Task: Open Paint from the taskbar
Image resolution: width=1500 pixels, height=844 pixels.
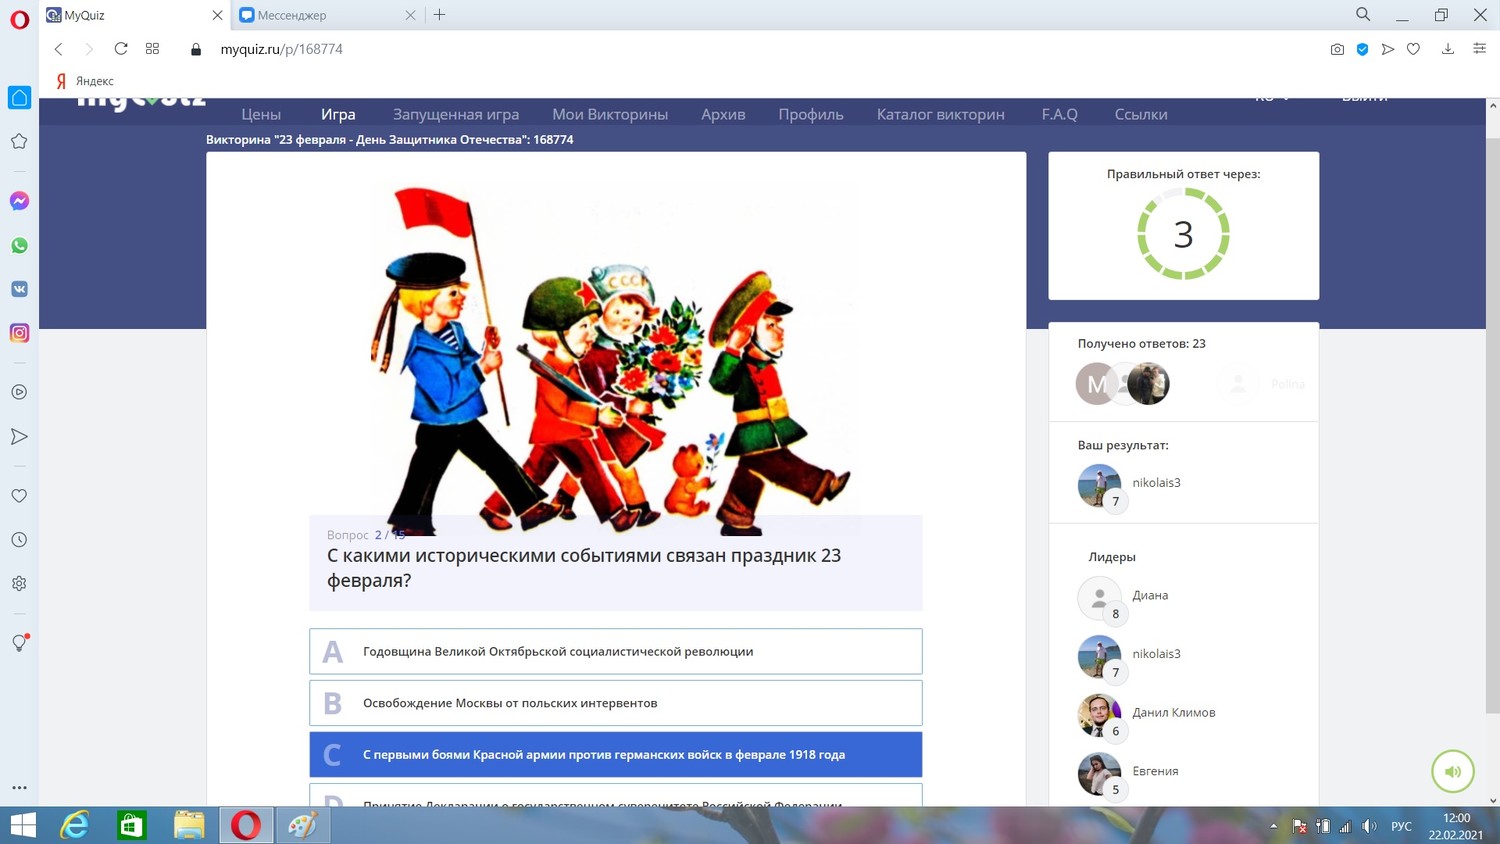Action: [x=303, y=825]
